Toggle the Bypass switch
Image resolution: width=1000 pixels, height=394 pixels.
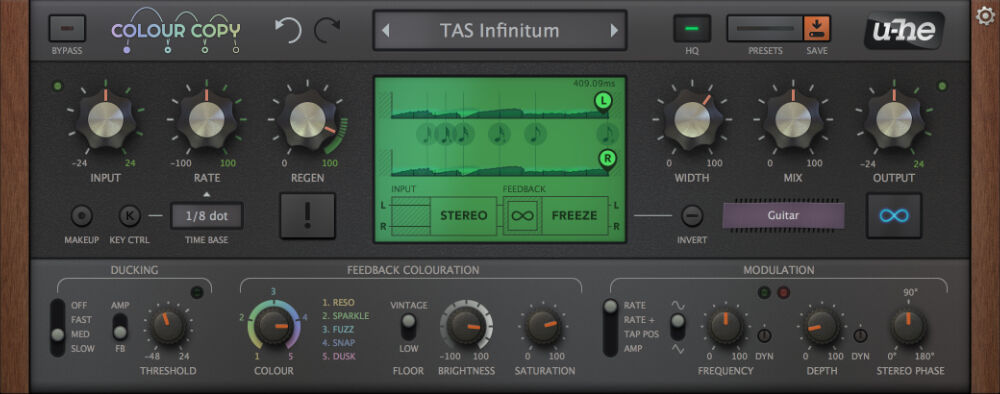(67, 29)
